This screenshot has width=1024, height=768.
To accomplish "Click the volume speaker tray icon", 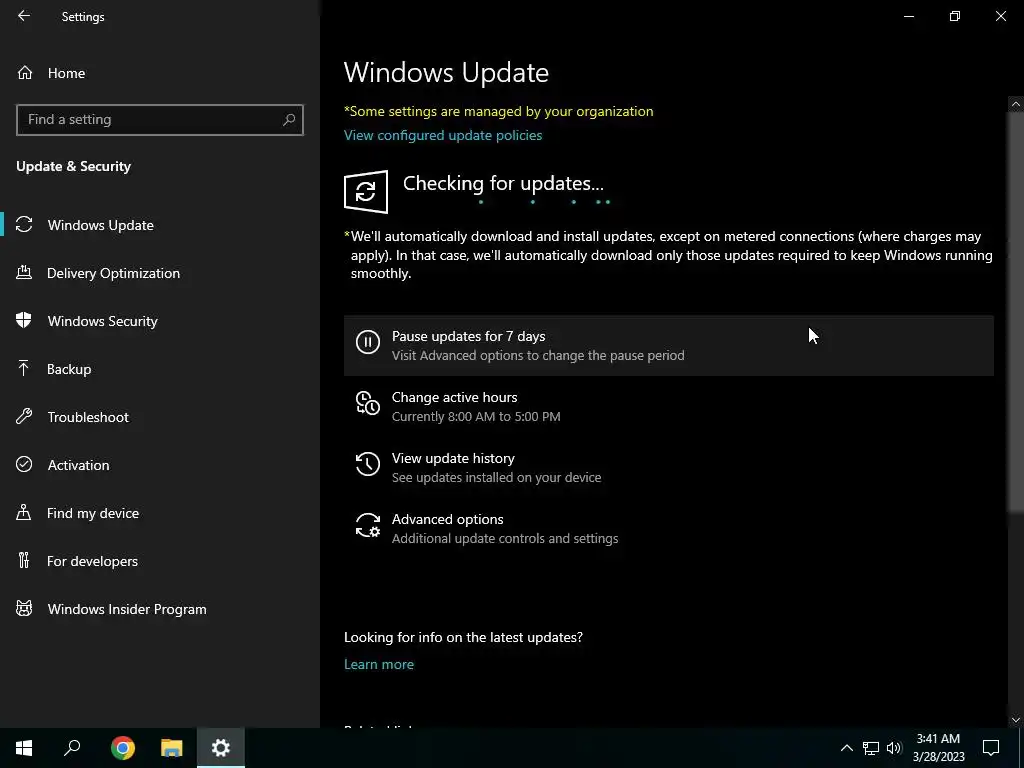I will click(894, 748).
